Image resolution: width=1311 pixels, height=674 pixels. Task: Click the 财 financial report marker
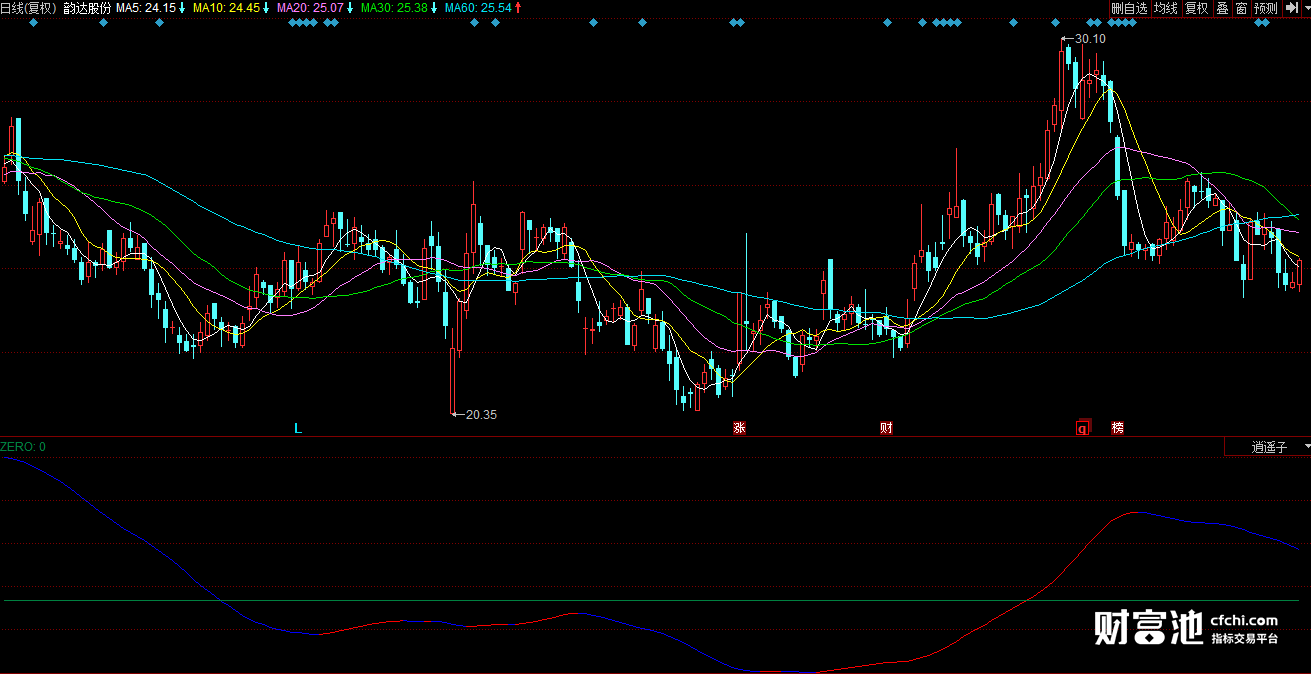tap(886, 428)
